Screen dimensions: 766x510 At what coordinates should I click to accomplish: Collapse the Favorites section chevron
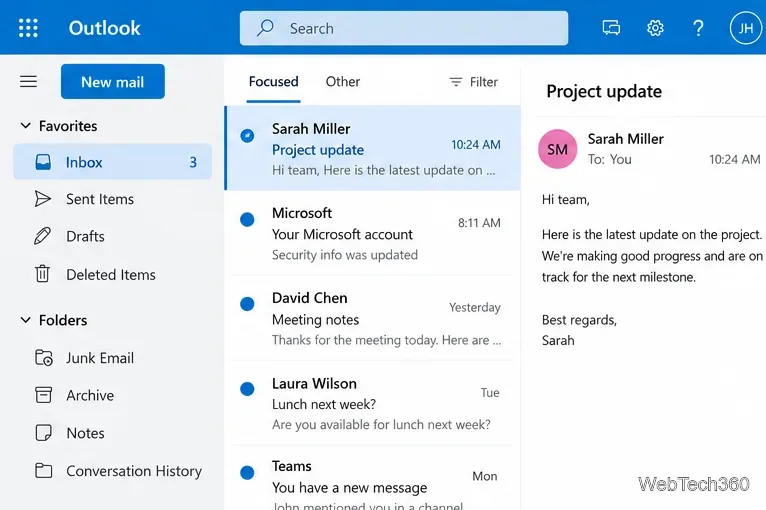[x=25, y=126]
